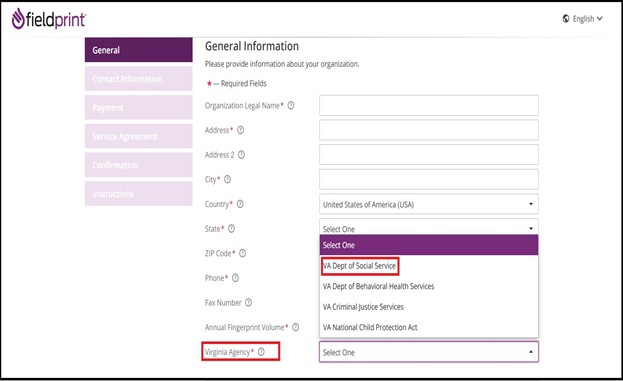The image size is (623, 381).
Task: Open Instructions sidebar tab
Action: [139, 193]
